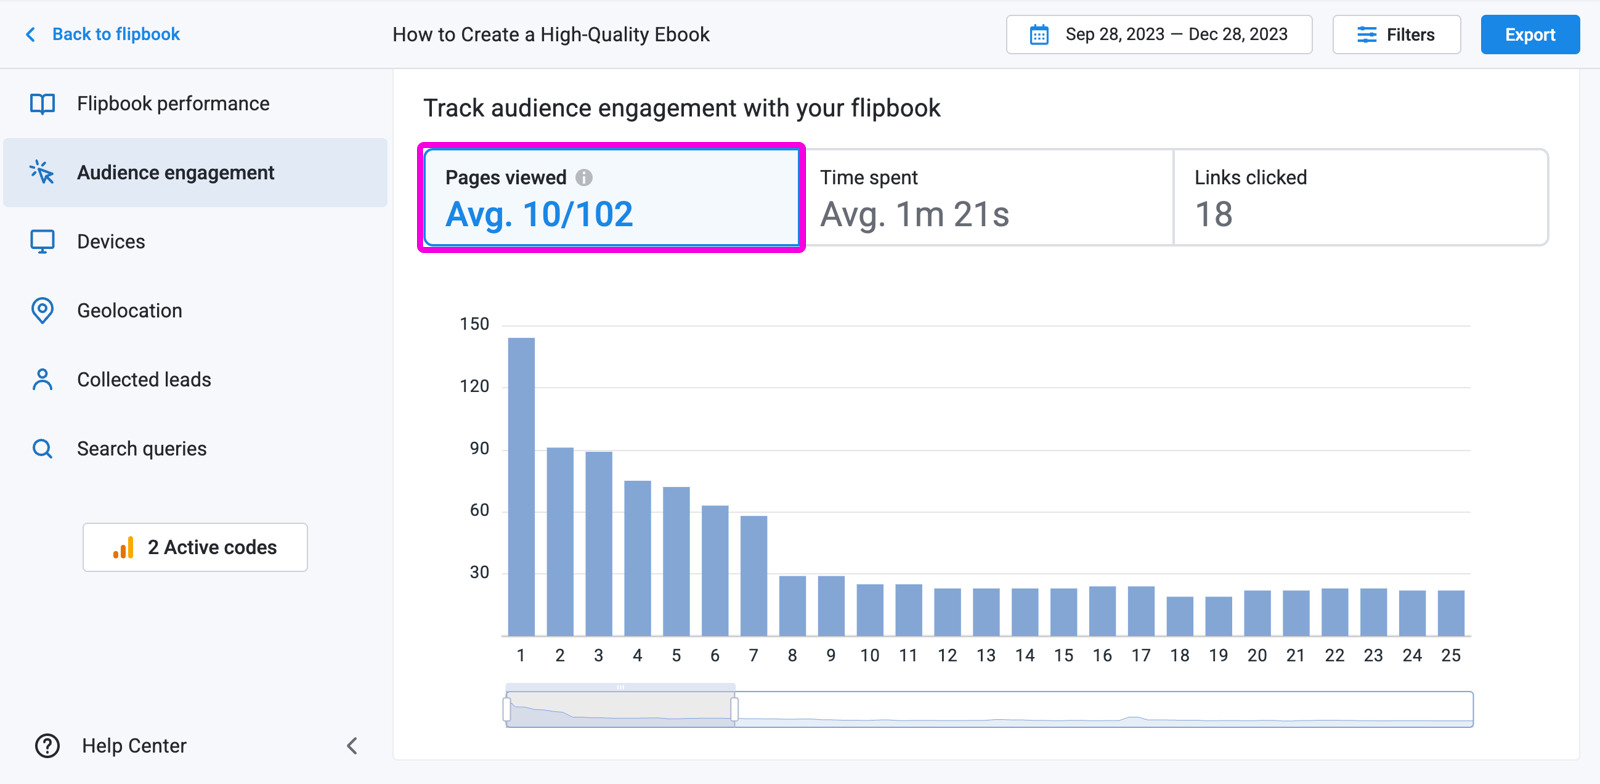This screenshot has height=784, width=1600.
Task: Click the bar for page 7
Action: 754,576
